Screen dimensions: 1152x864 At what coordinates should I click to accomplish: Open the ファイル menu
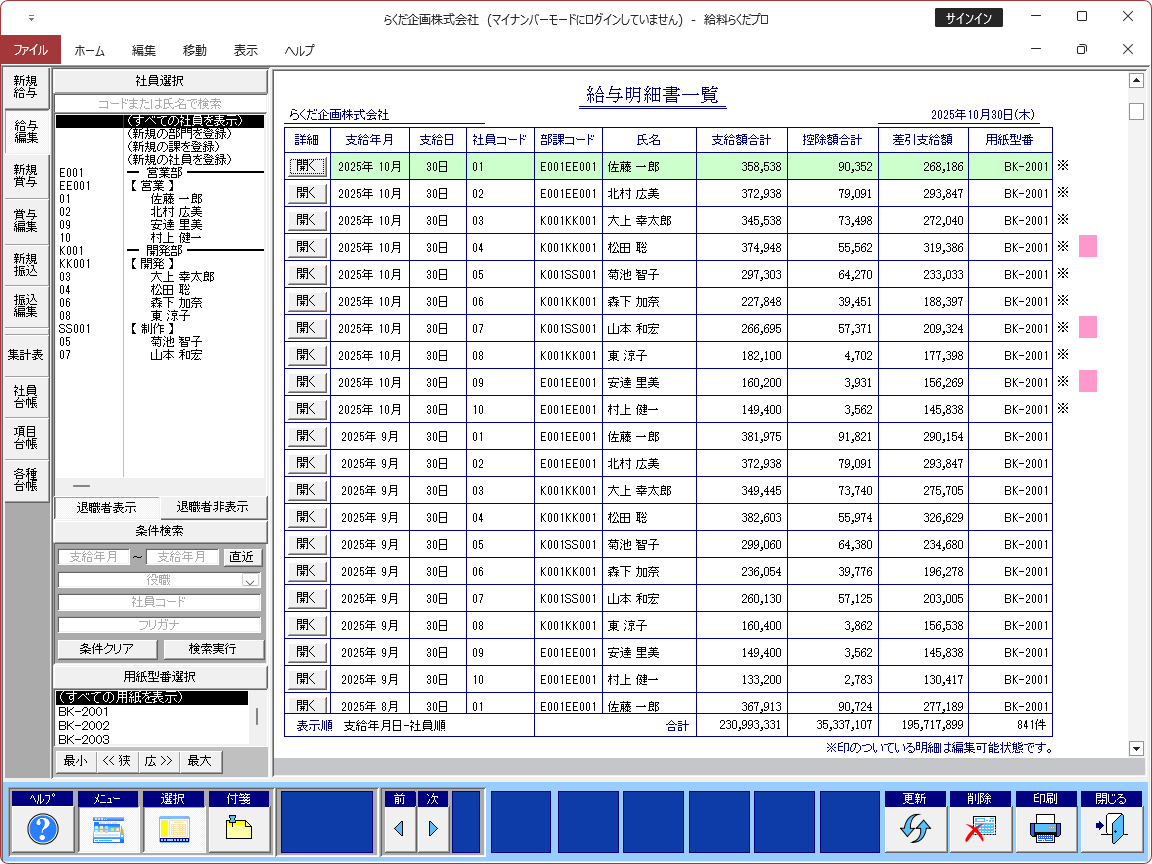(31, 50)
